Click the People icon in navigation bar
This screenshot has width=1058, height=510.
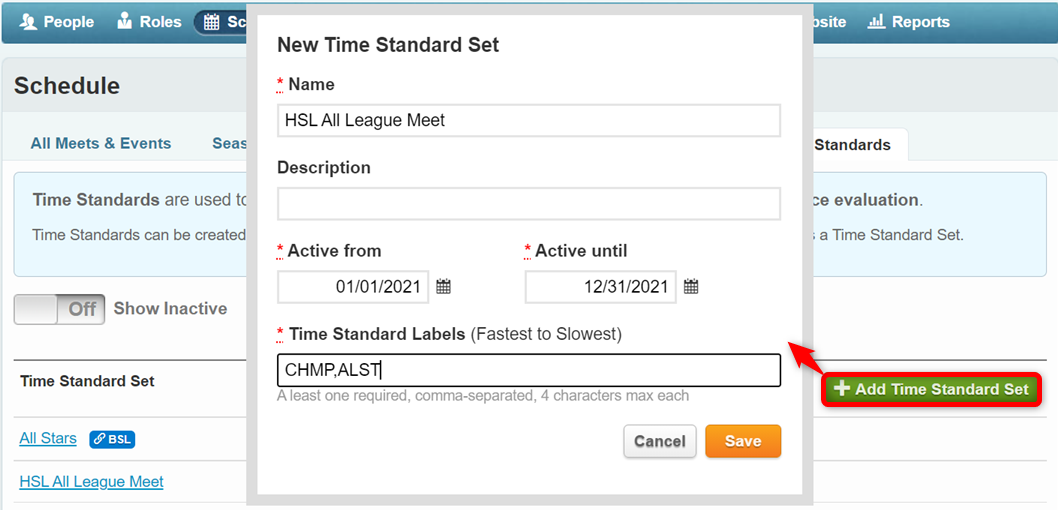(28, 22)
